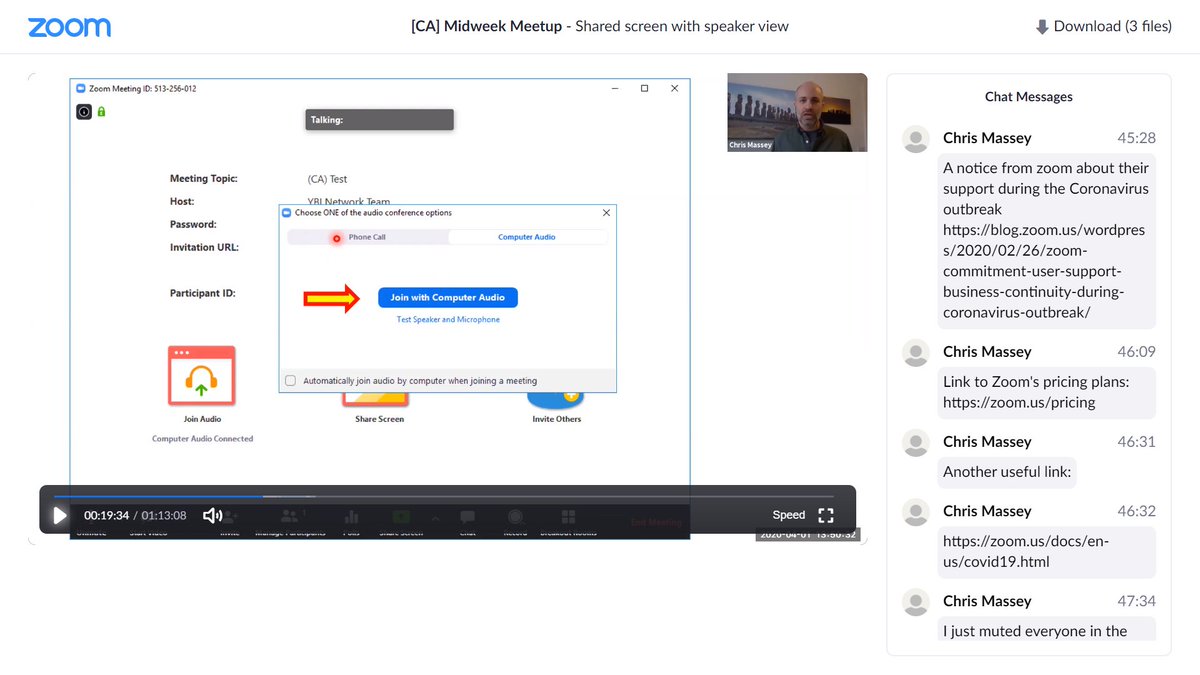Click the current time 00:19:34

coord(107,515)
